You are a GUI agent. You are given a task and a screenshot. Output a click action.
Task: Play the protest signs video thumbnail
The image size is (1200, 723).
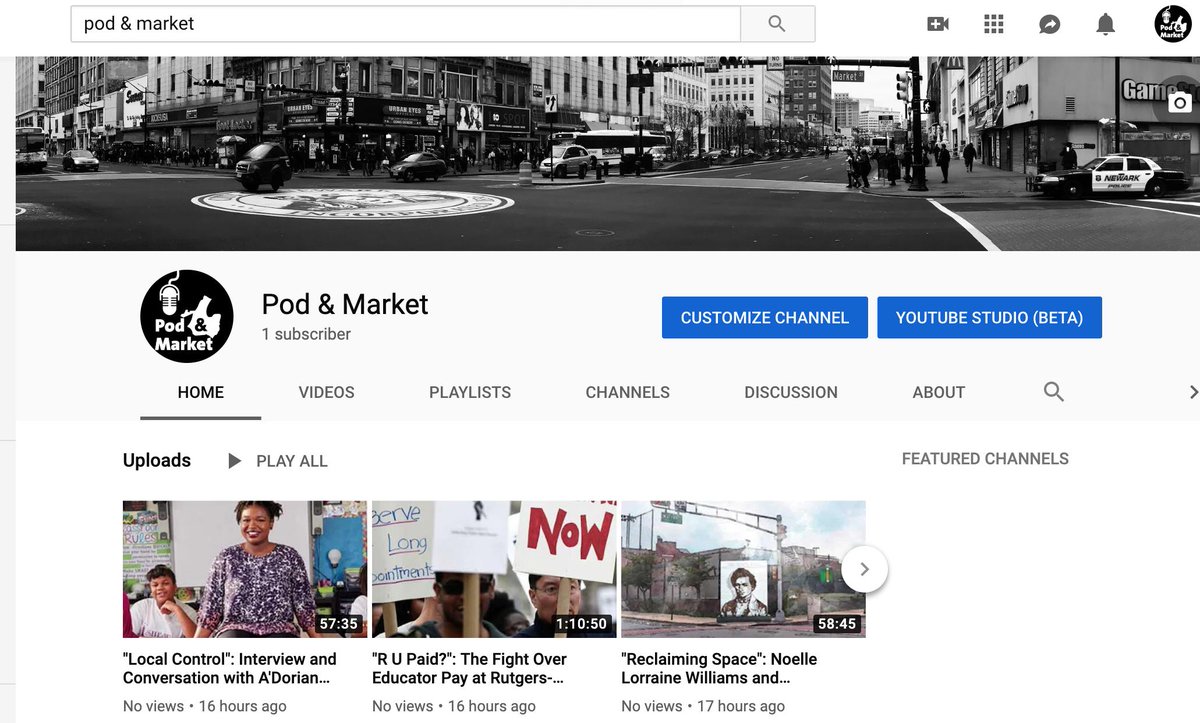pos(494,569)
